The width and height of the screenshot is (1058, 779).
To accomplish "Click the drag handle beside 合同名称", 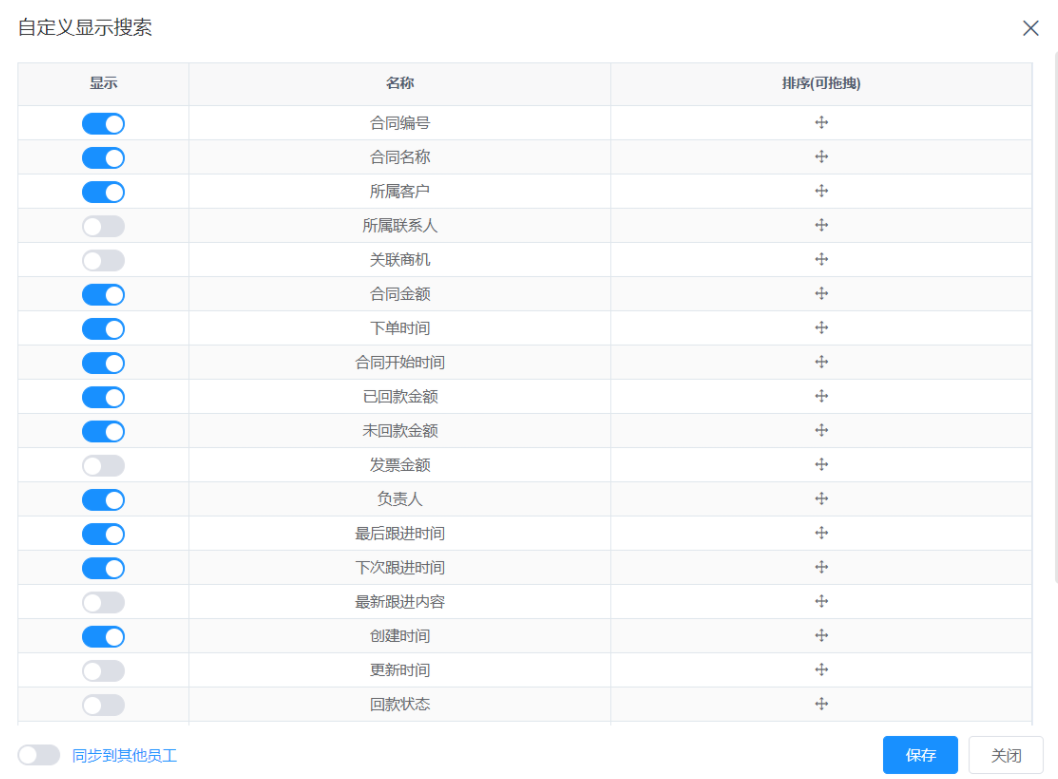I will (x=821, y=157).
